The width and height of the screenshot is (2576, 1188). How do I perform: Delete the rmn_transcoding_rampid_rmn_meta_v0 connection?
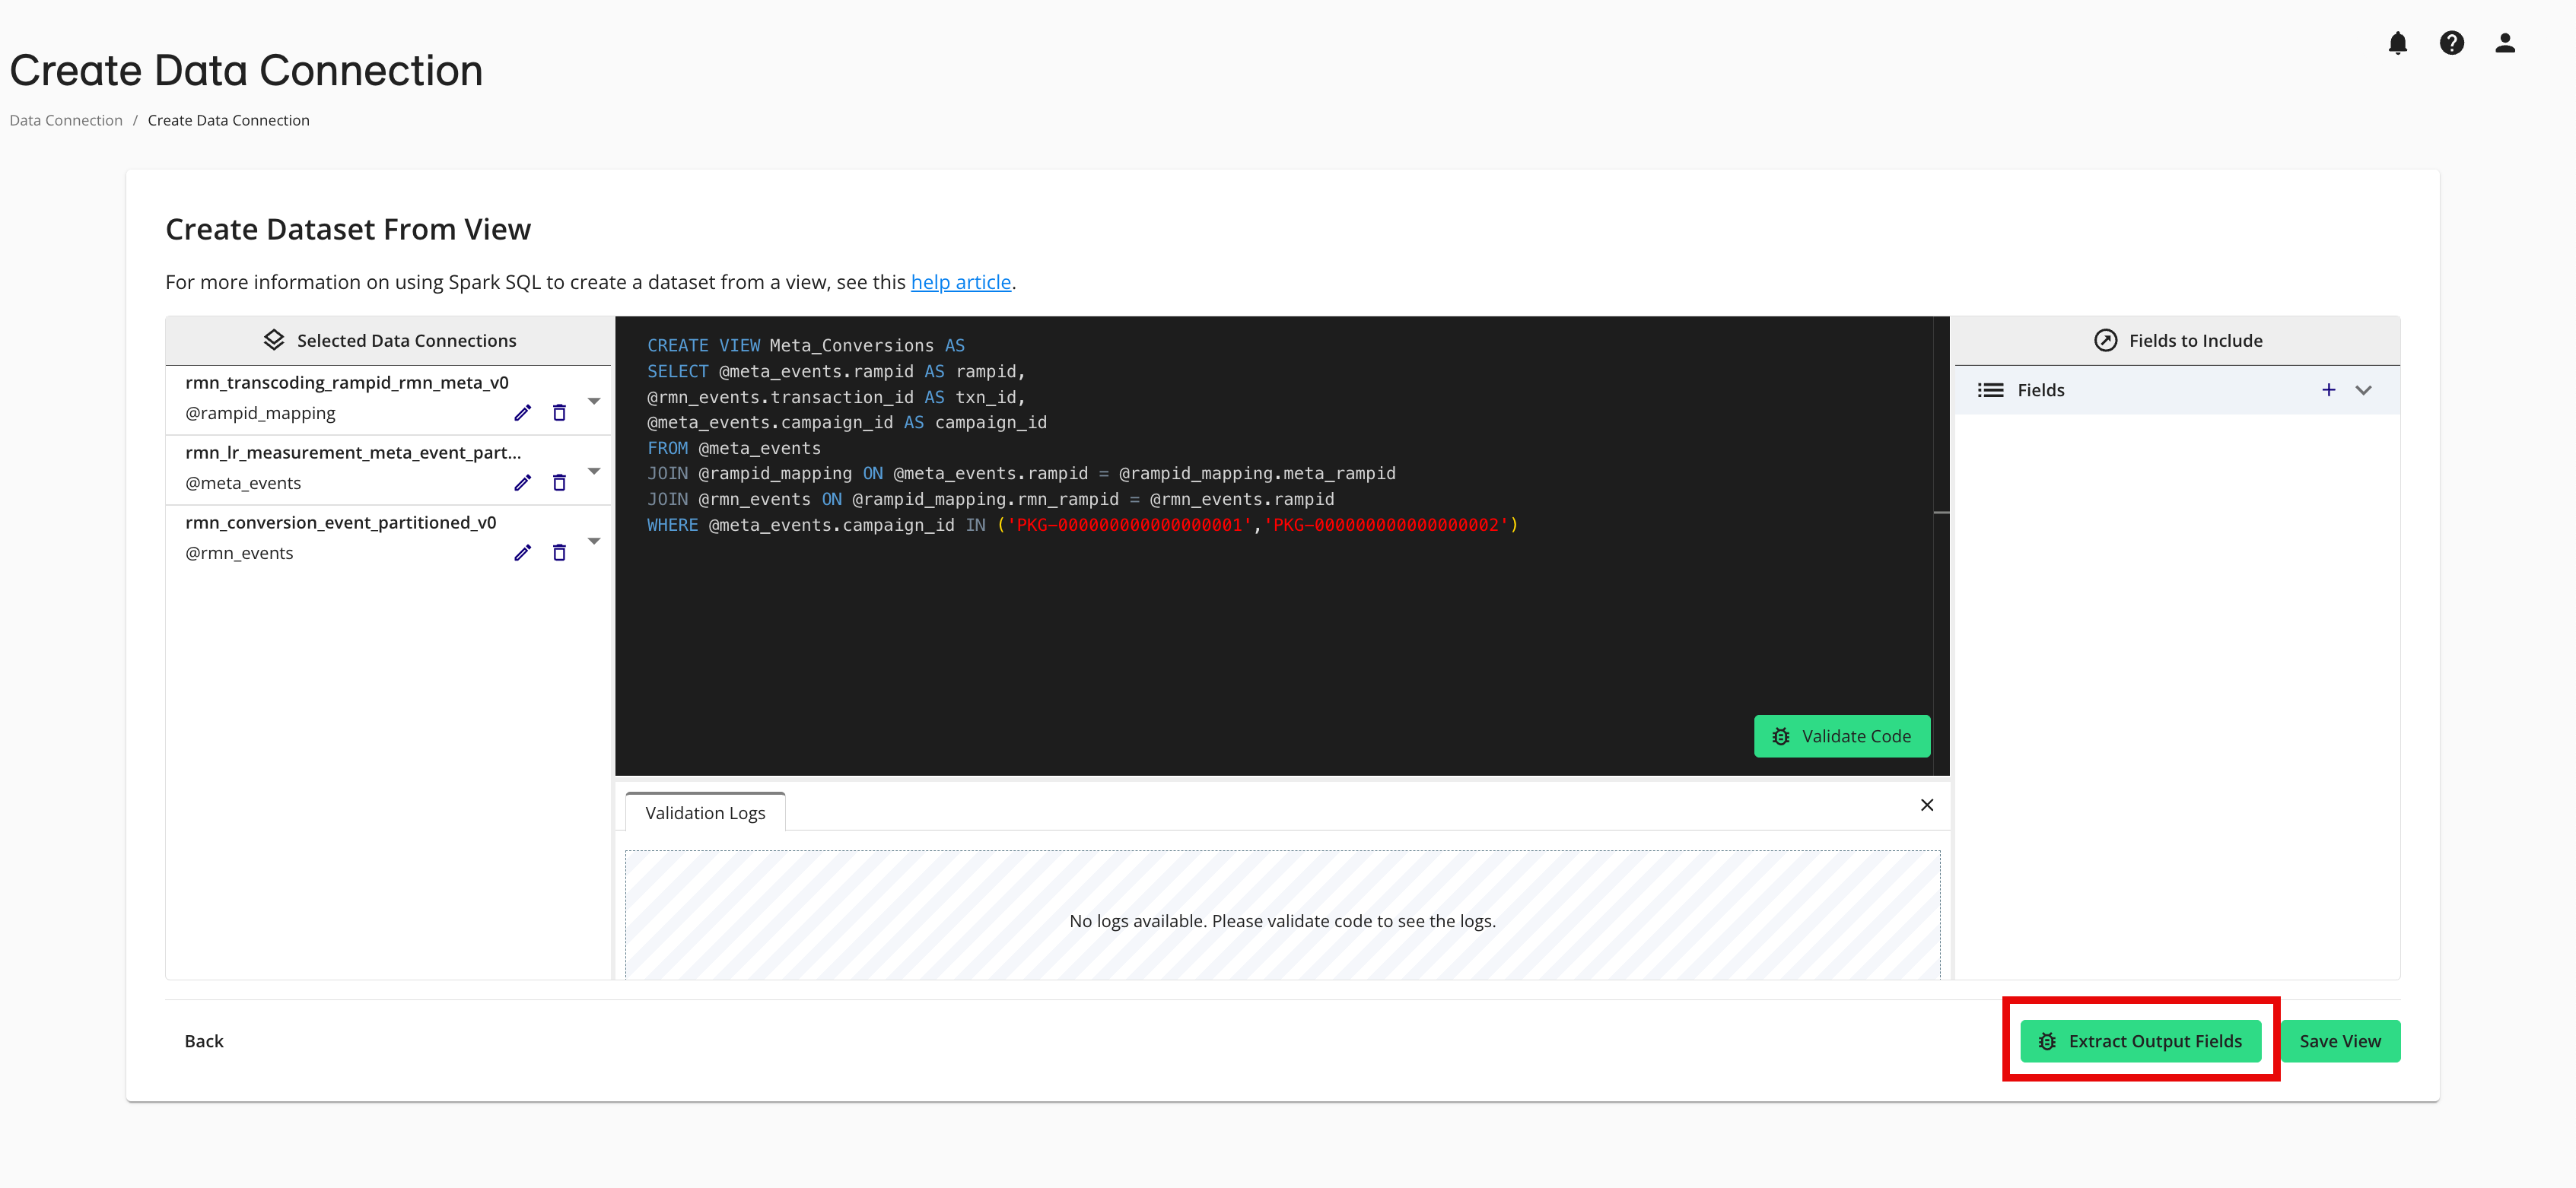click(x=559, y=412)
